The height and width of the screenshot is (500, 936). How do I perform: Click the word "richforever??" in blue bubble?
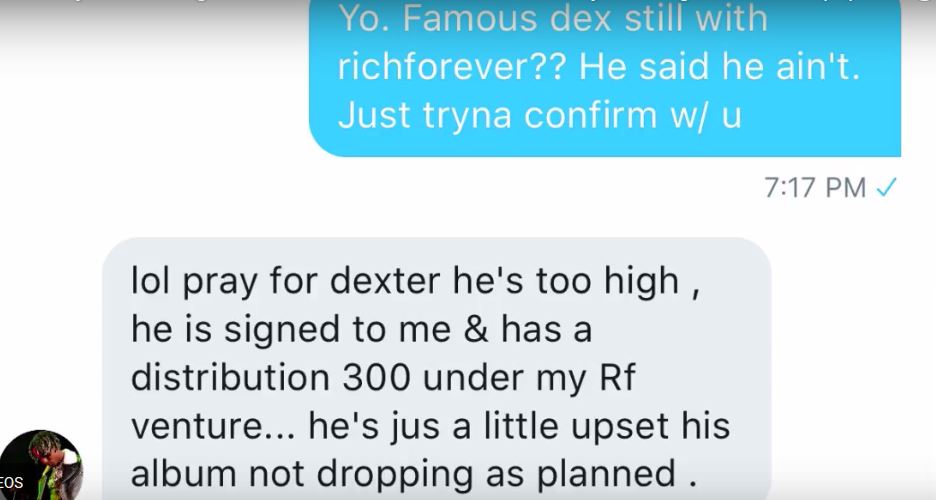[x=452, y=66]
